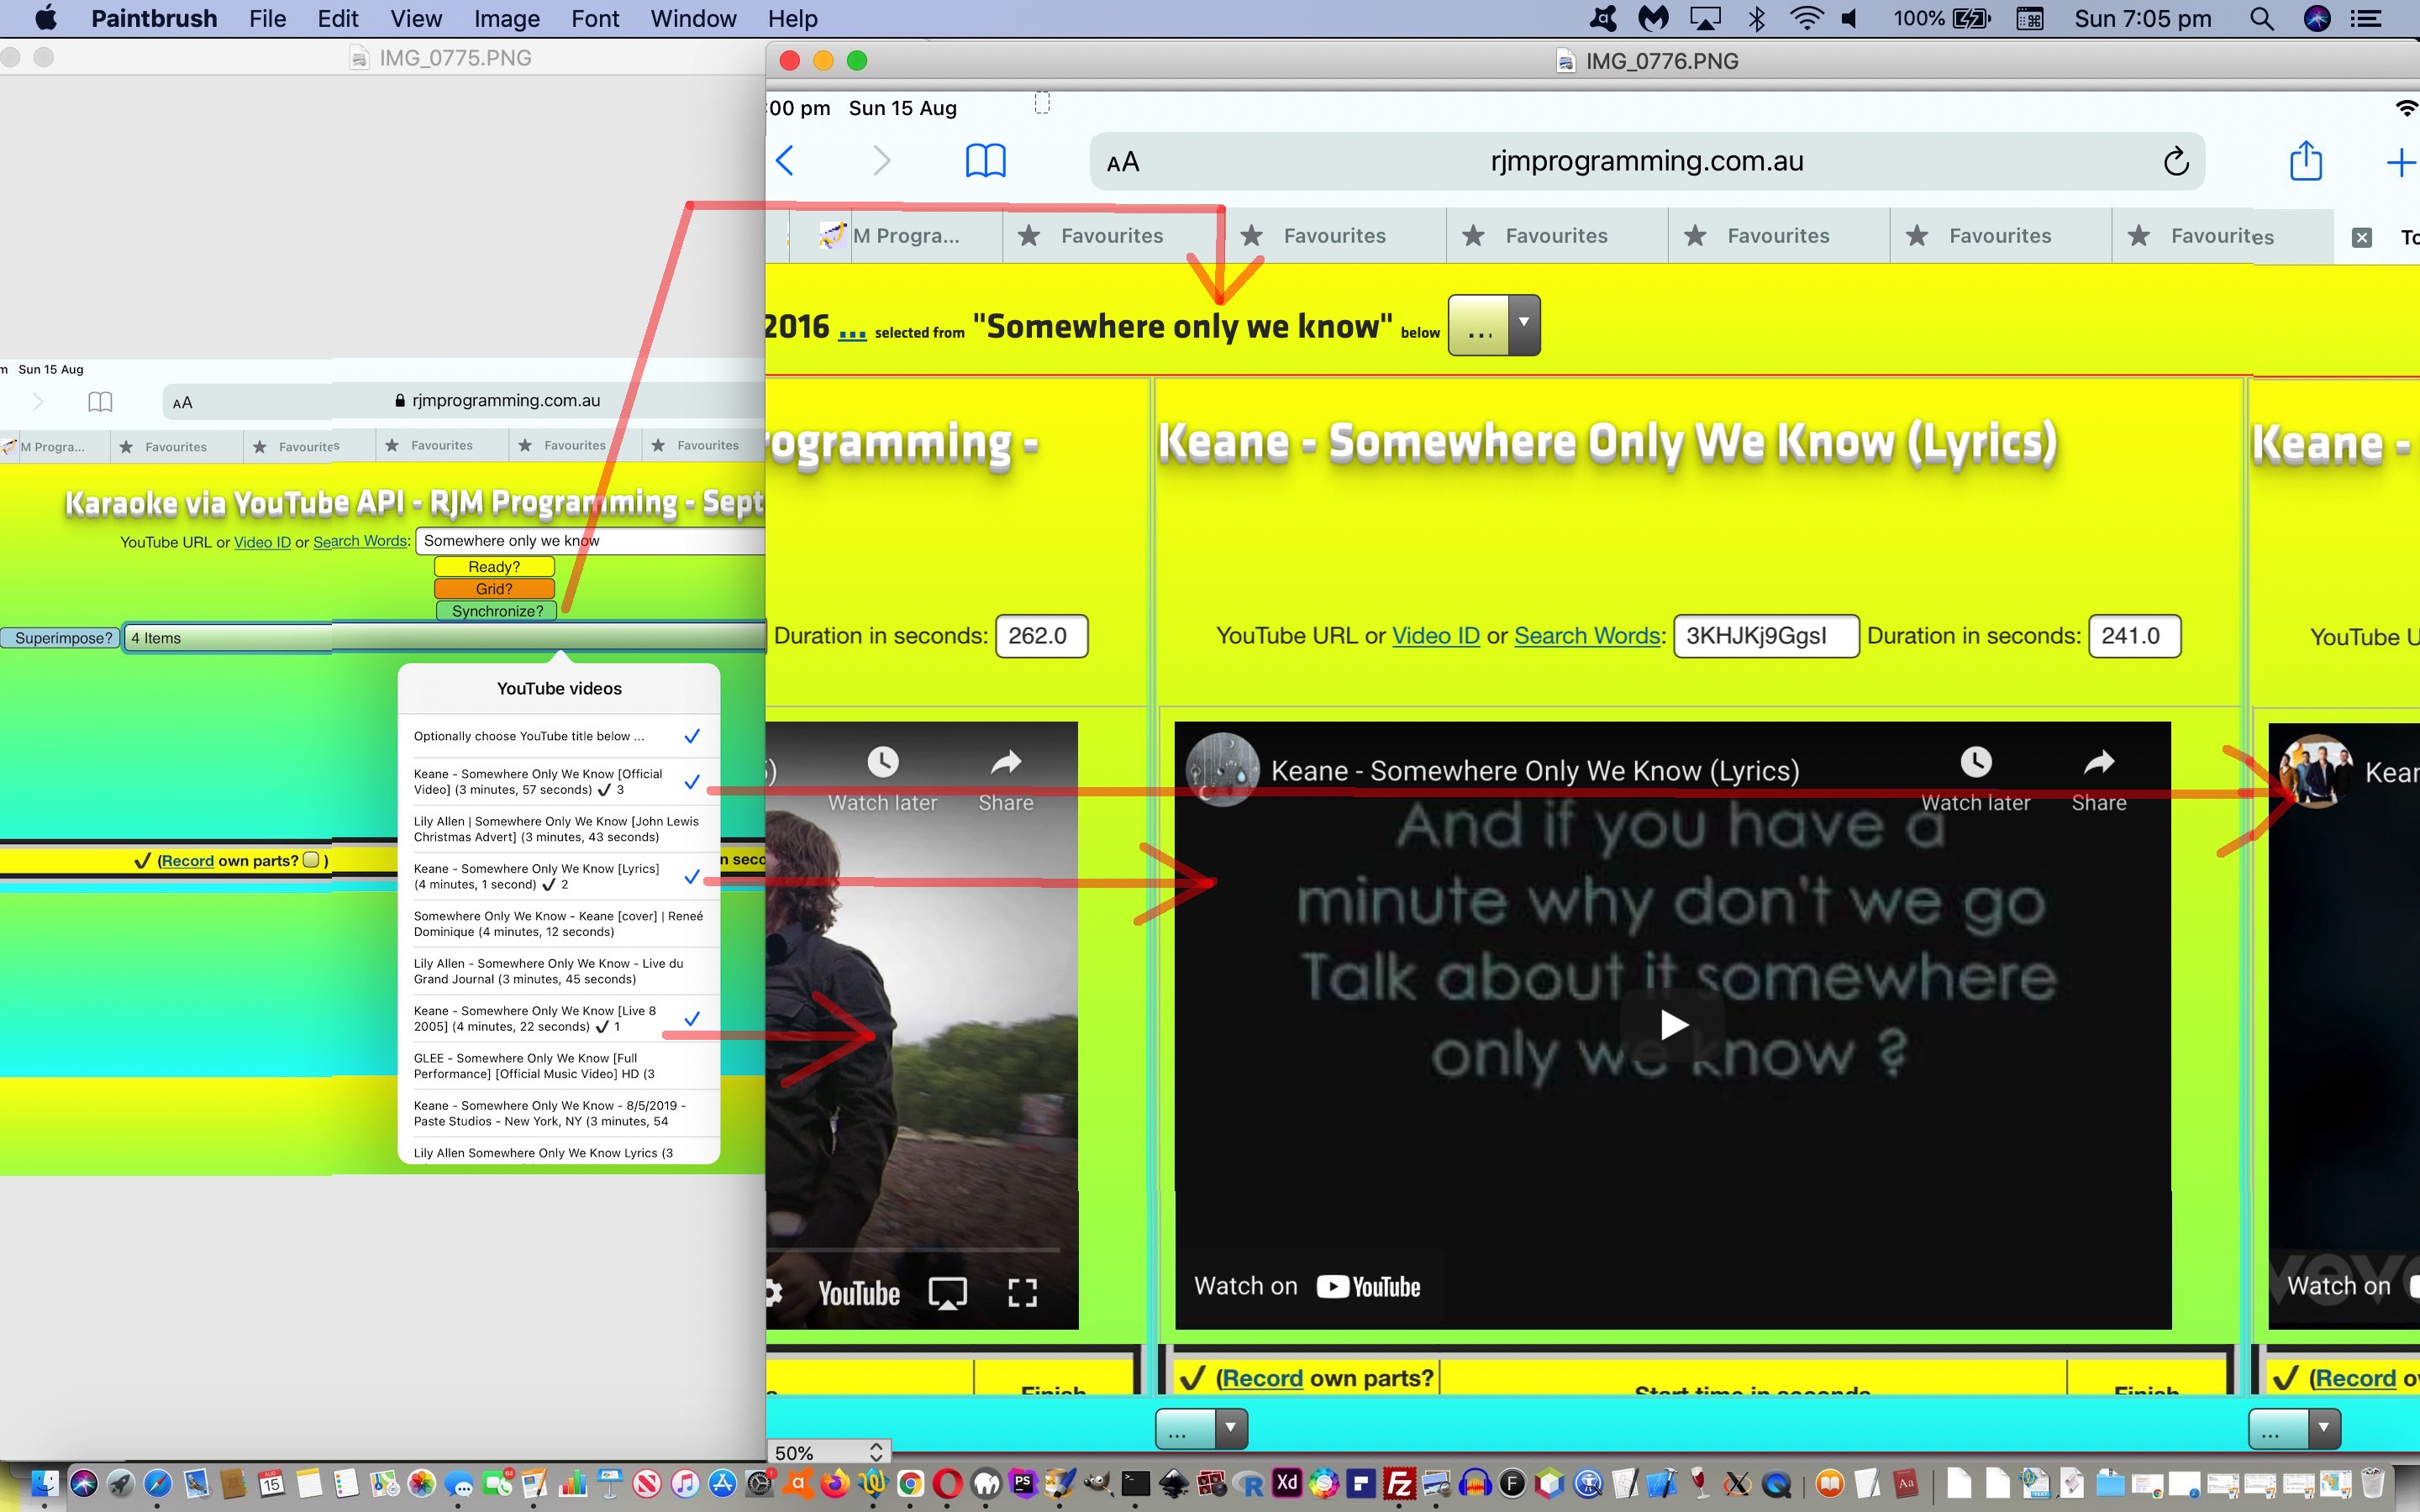Click Share arrow on Lyrics video
This screenshot has height=1512, width=2420.
tap(2098, 763)
